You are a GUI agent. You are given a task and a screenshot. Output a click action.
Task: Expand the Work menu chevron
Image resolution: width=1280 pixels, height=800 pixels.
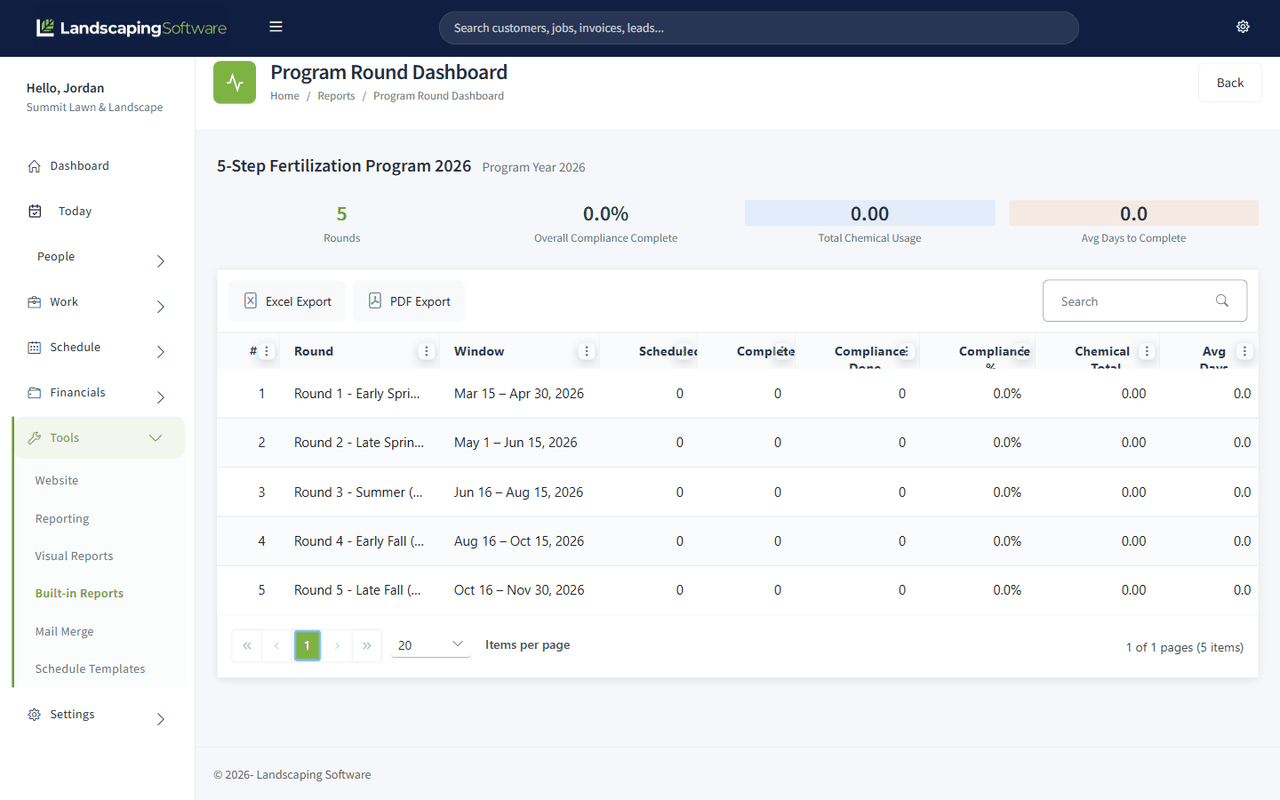coord(161,307)
